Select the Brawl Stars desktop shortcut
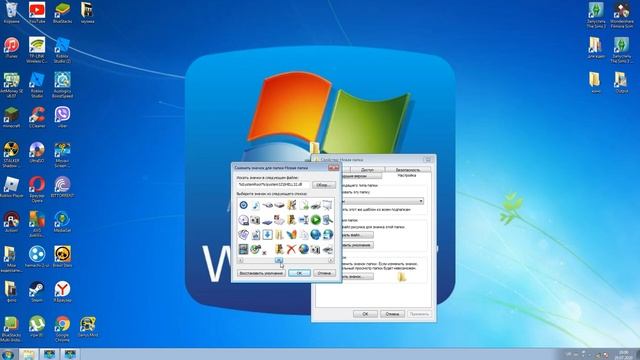 [x=62, y=257]
